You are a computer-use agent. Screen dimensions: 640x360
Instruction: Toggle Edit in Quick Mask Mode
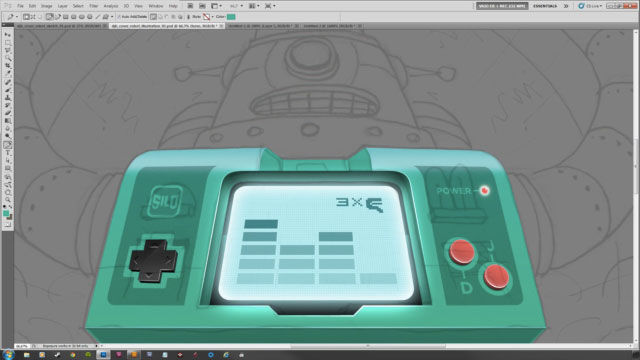pos(8,224)
